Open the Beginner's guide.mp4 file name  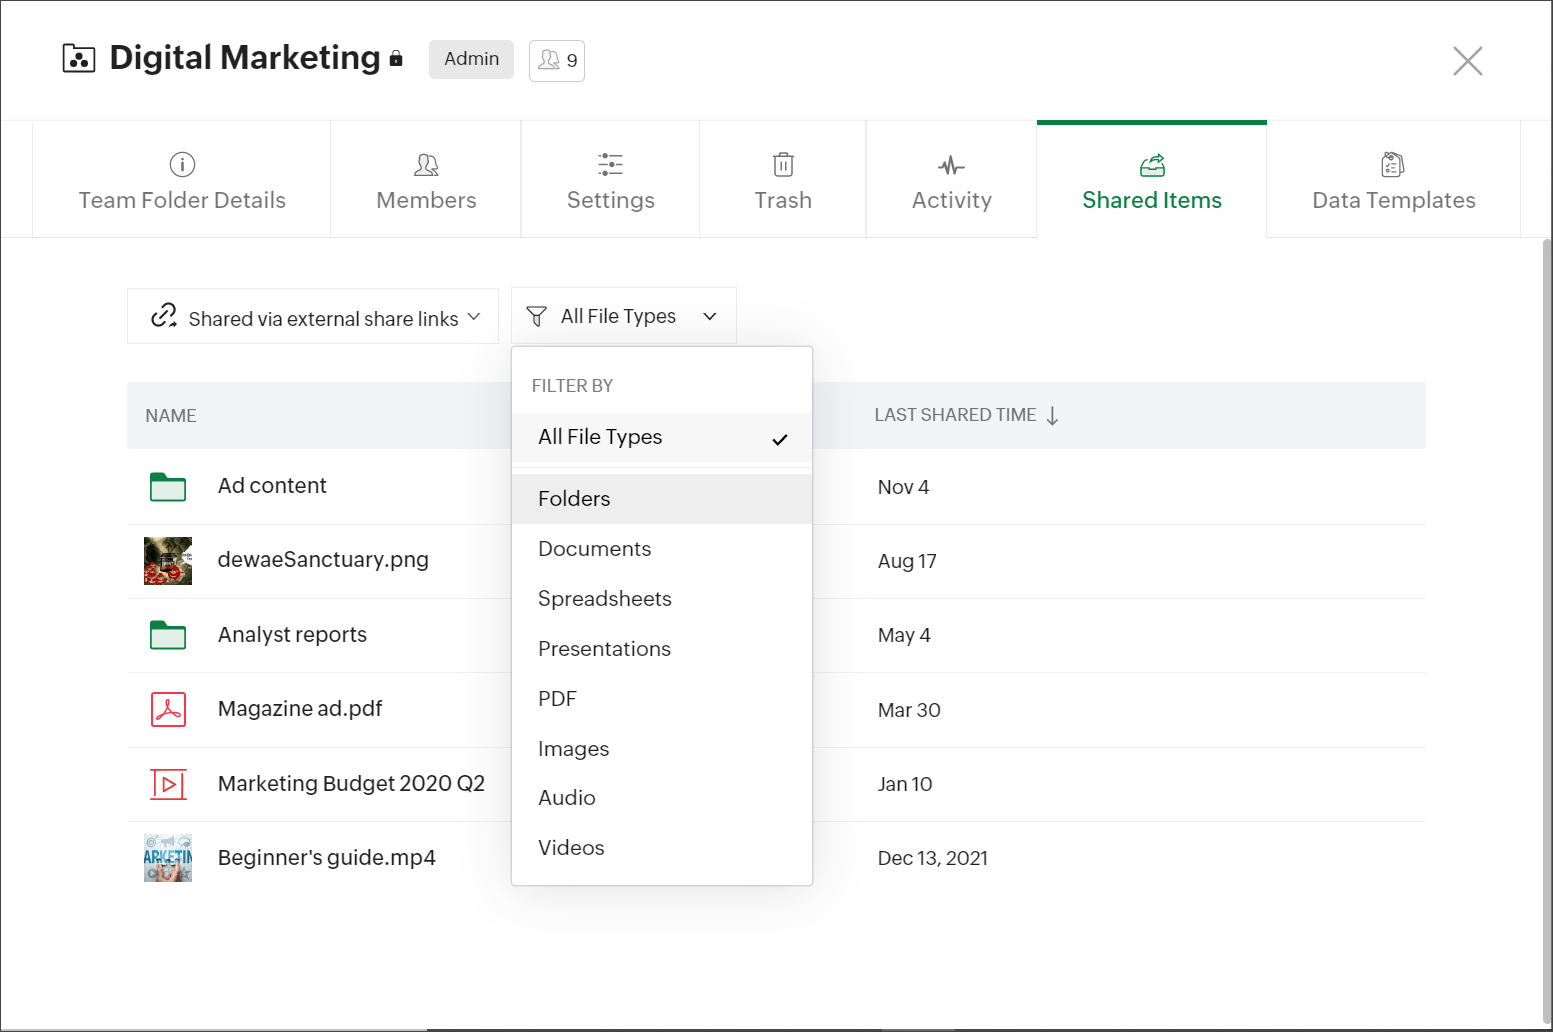point(326,858)
